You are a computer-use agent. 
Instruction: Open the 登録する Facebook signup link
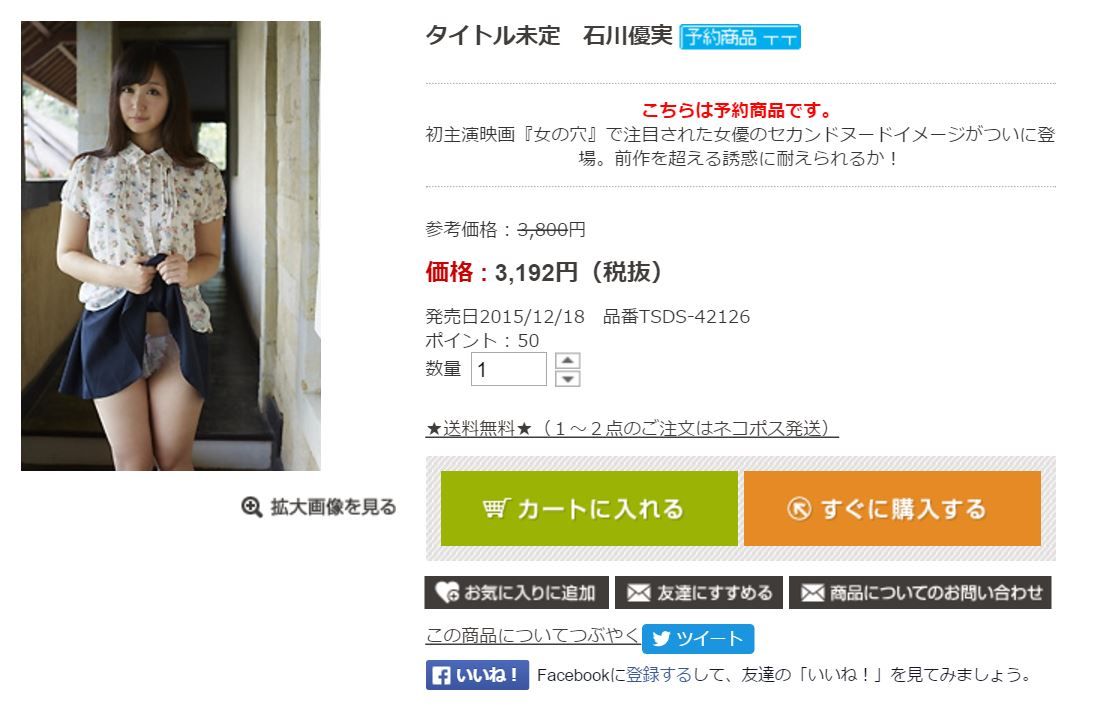[x=659, y=674]
